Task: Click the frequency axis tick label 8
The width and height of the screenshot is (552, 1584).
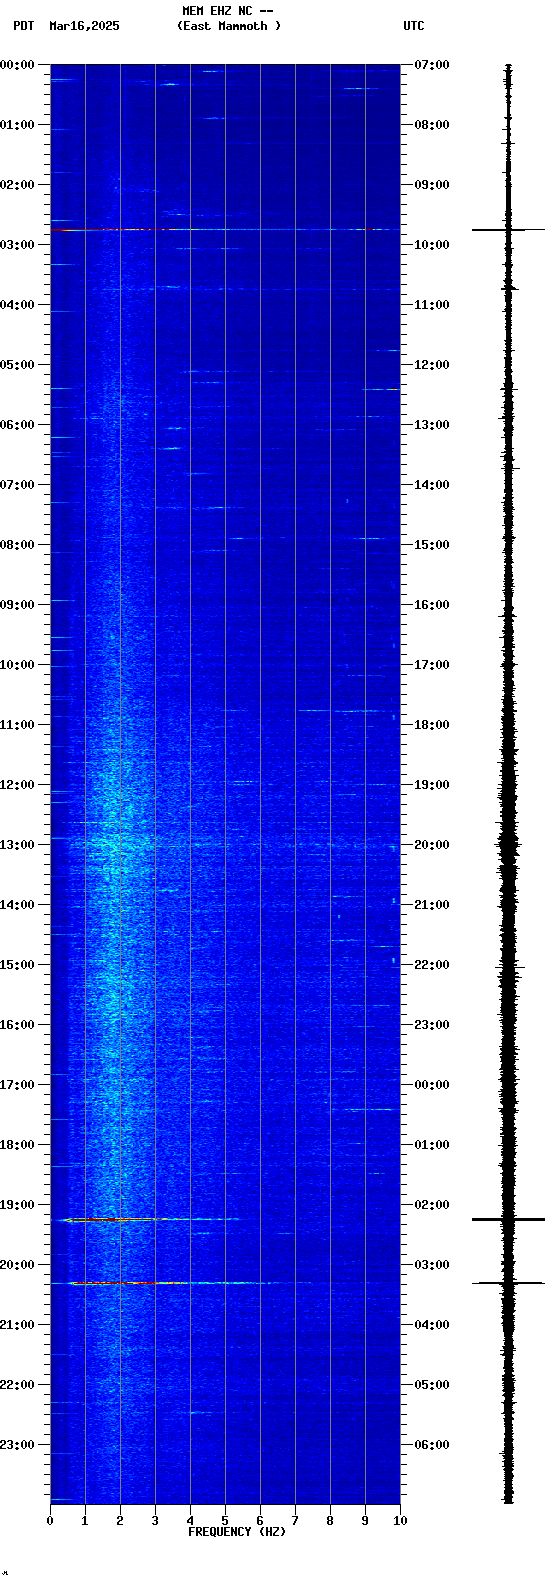Action: click(x=330, y=1521)
